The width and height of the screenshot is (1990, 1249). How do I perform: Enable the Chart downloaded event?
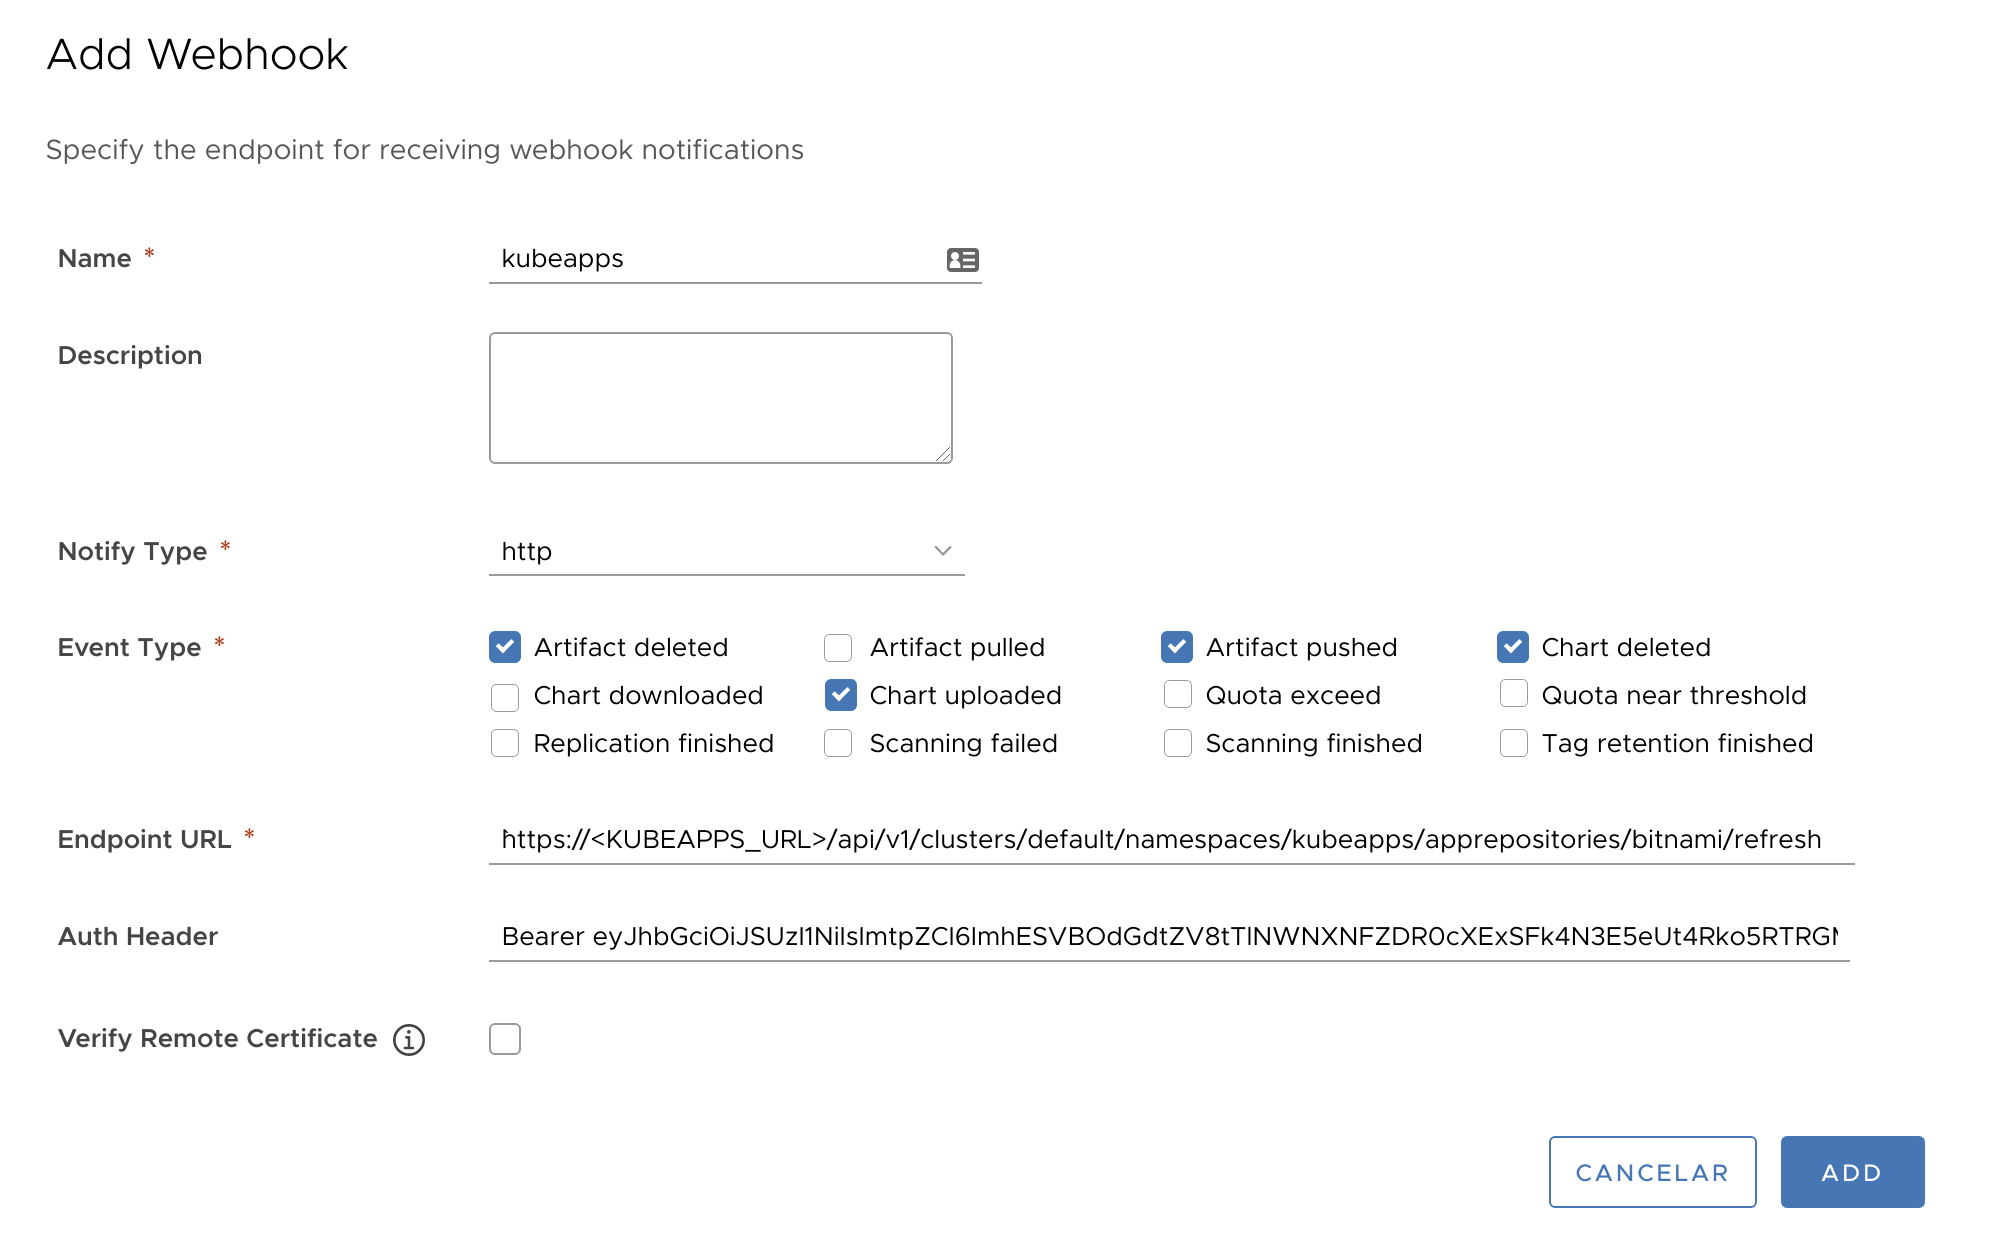(505, 695)
